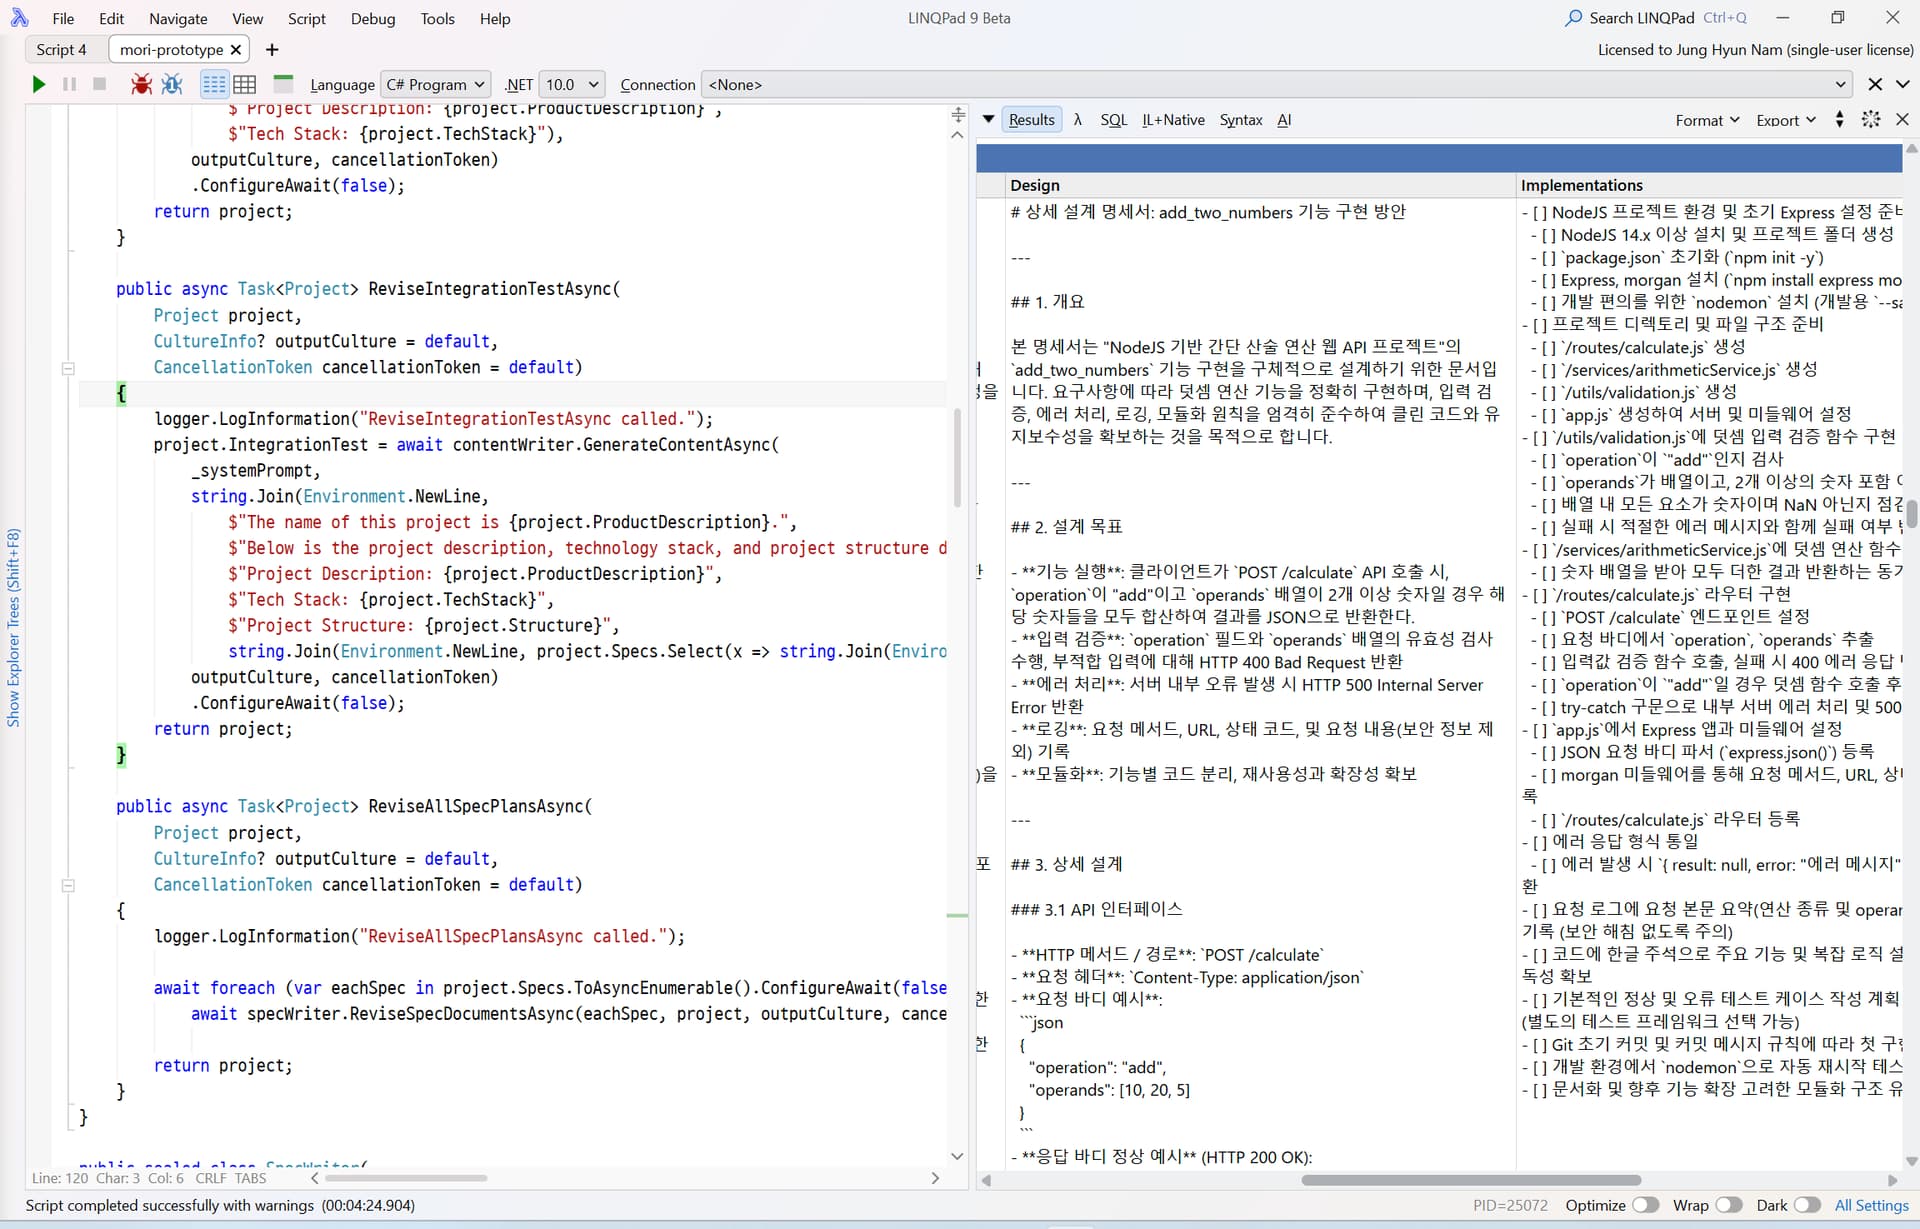Switch results to rich text view icon

214,85
